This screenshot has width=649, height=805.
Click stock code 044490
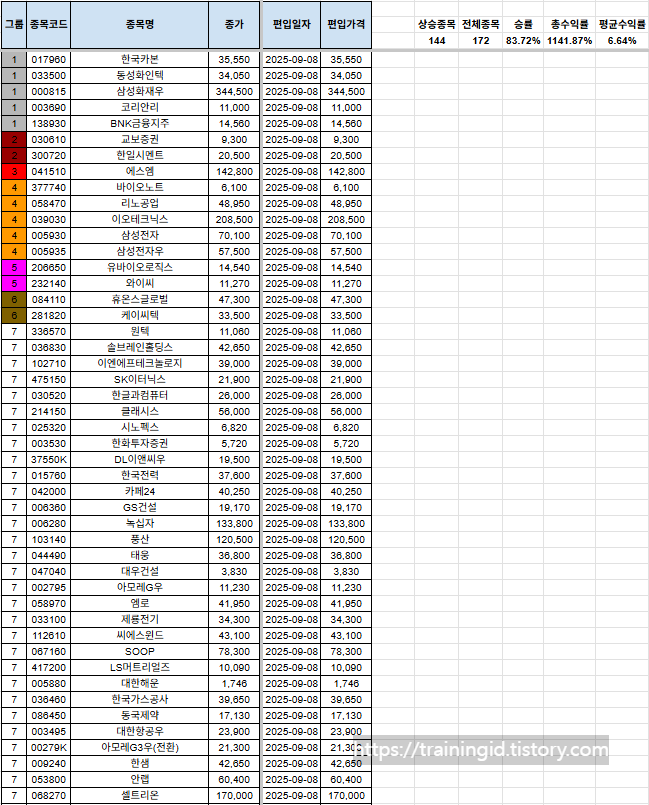click(48, 555)
